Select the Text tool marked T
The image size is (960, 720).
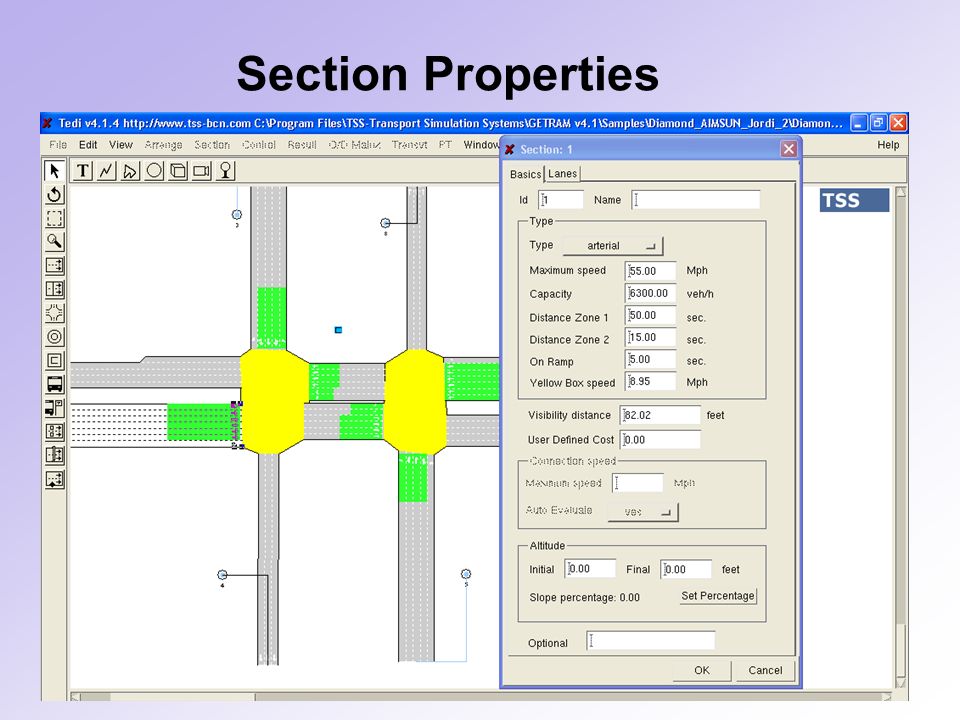83,171
